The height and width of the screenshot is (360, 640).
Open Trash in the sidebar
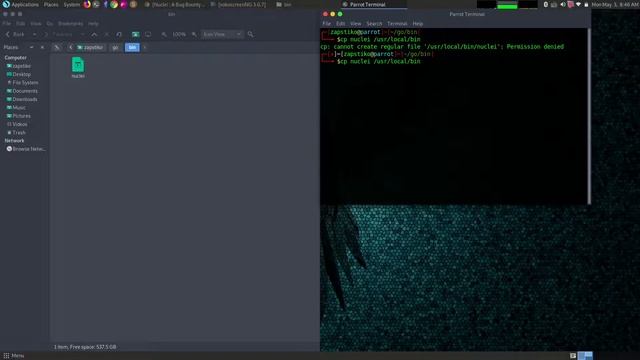tap(16, 133)
